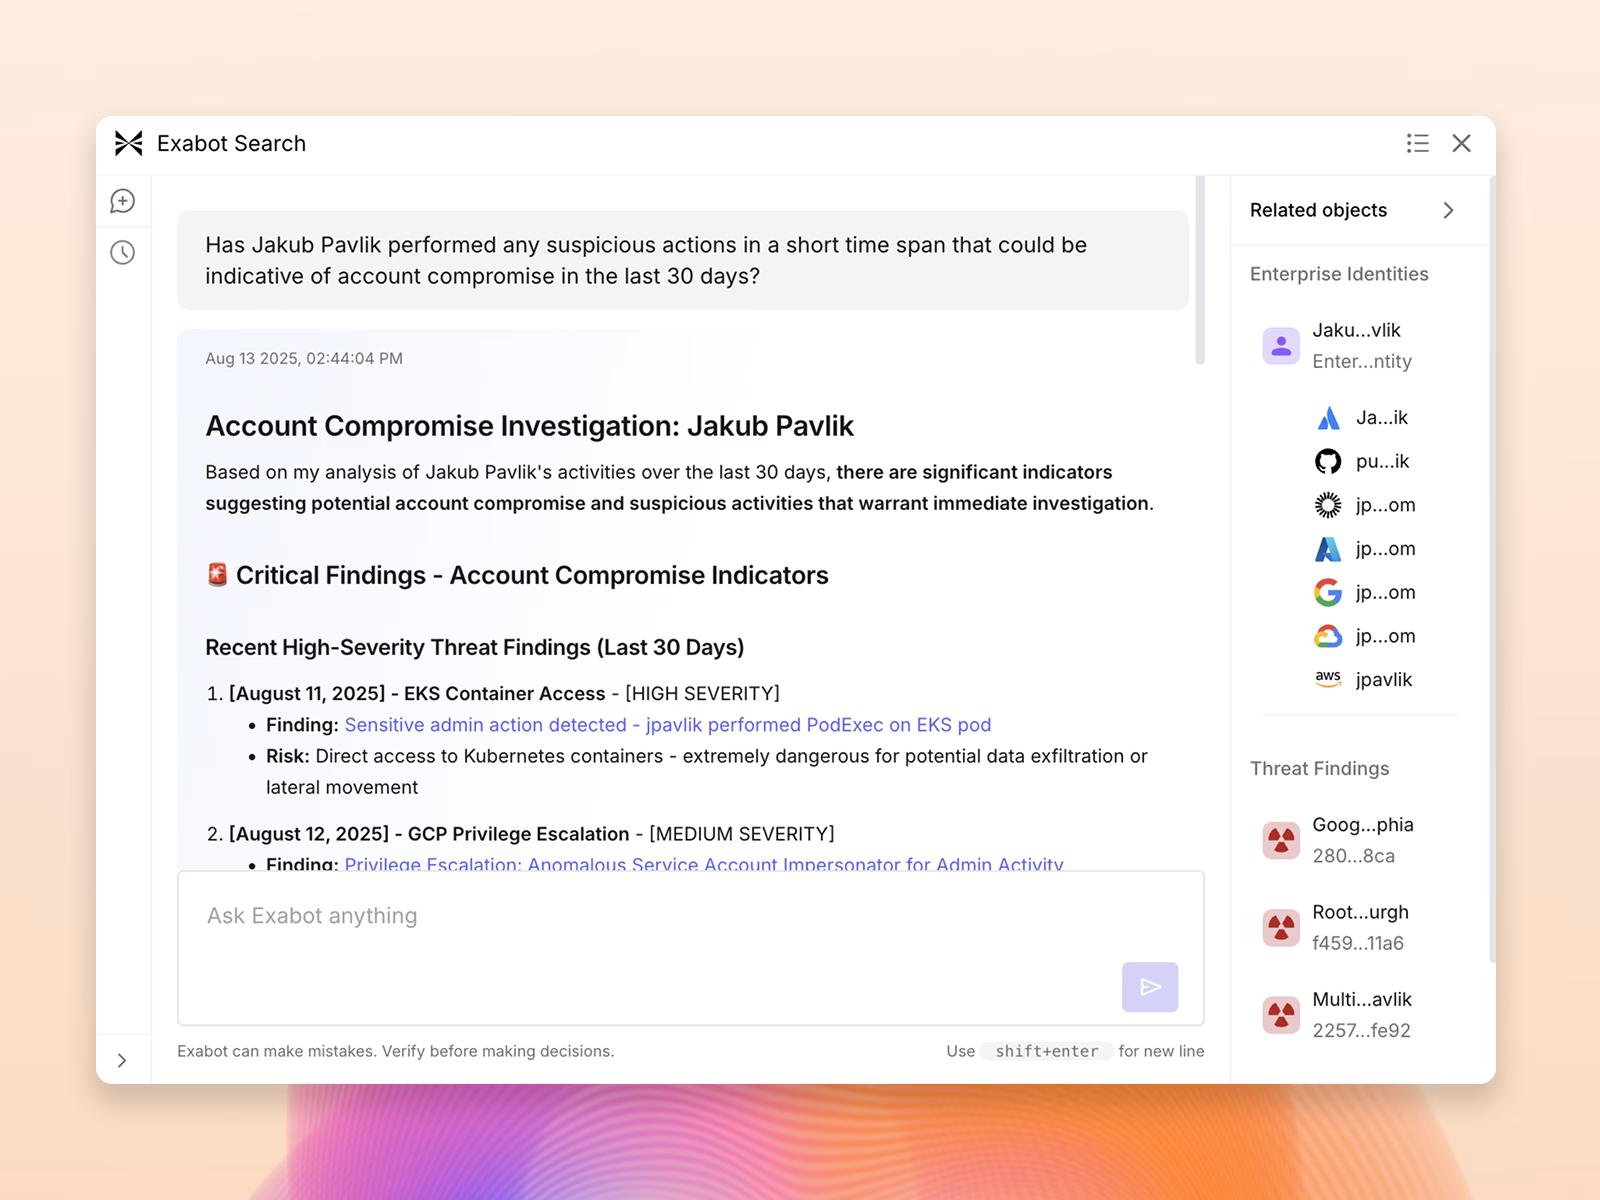Start a new chat with the plus bubble icon

pyautogui.click(x=122, y=201)
